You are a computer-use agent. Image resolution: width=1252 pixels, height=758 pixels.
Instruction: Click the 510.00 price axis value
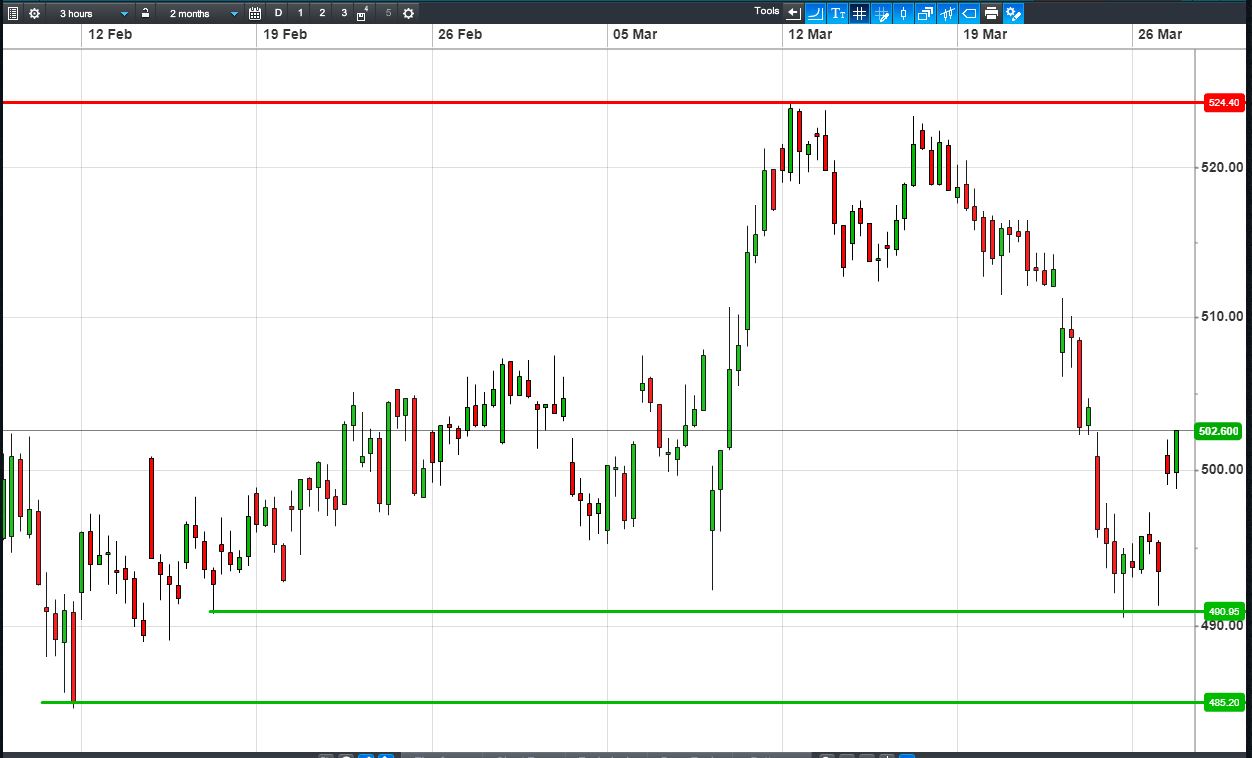coord(1221,317)
